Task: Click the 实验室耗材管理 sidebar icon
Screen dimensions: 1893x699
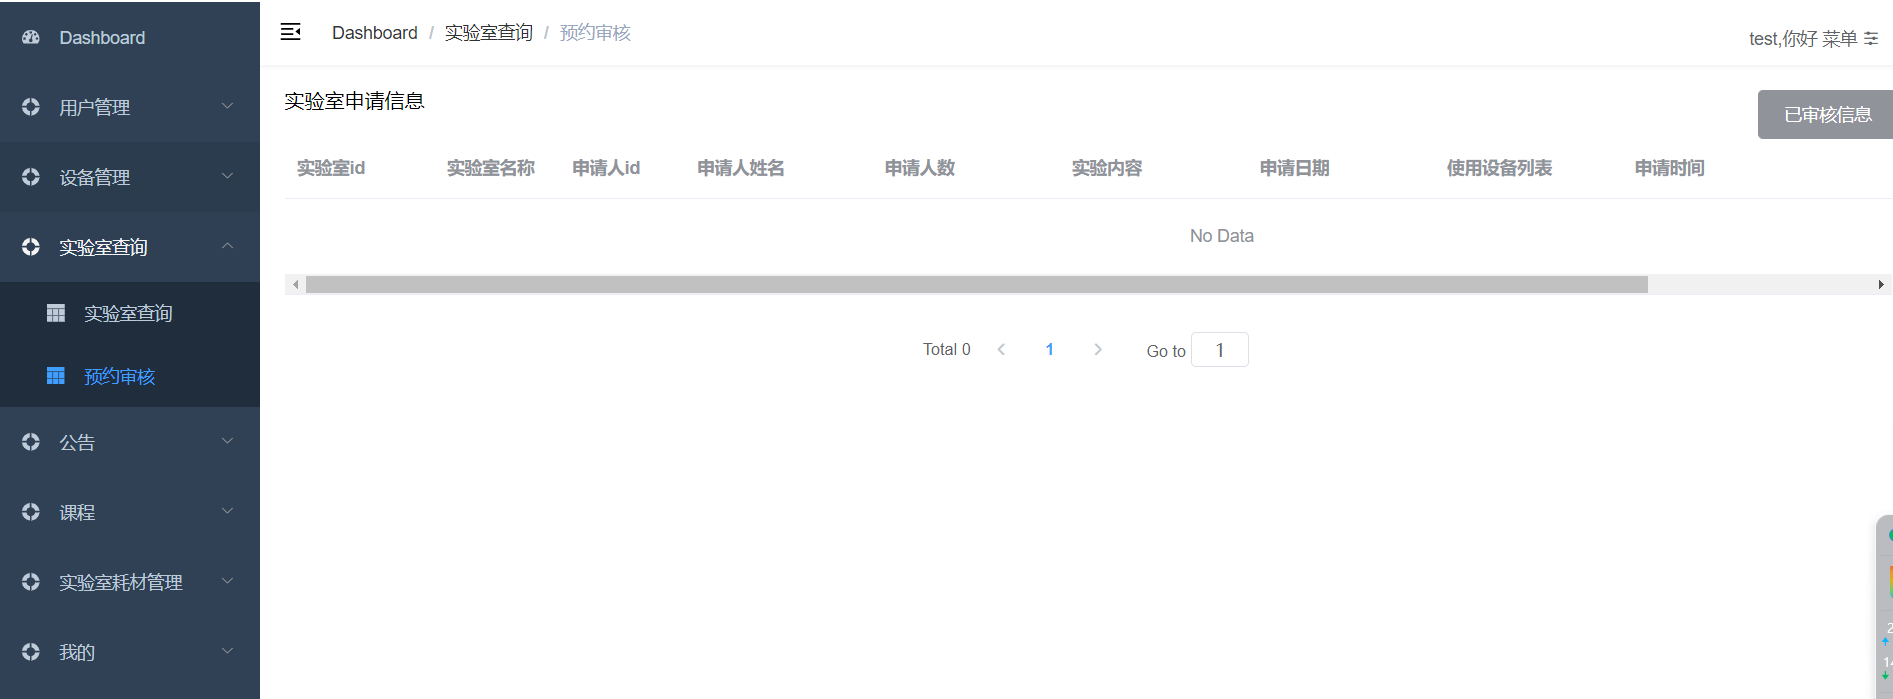Action: [31, 582]
